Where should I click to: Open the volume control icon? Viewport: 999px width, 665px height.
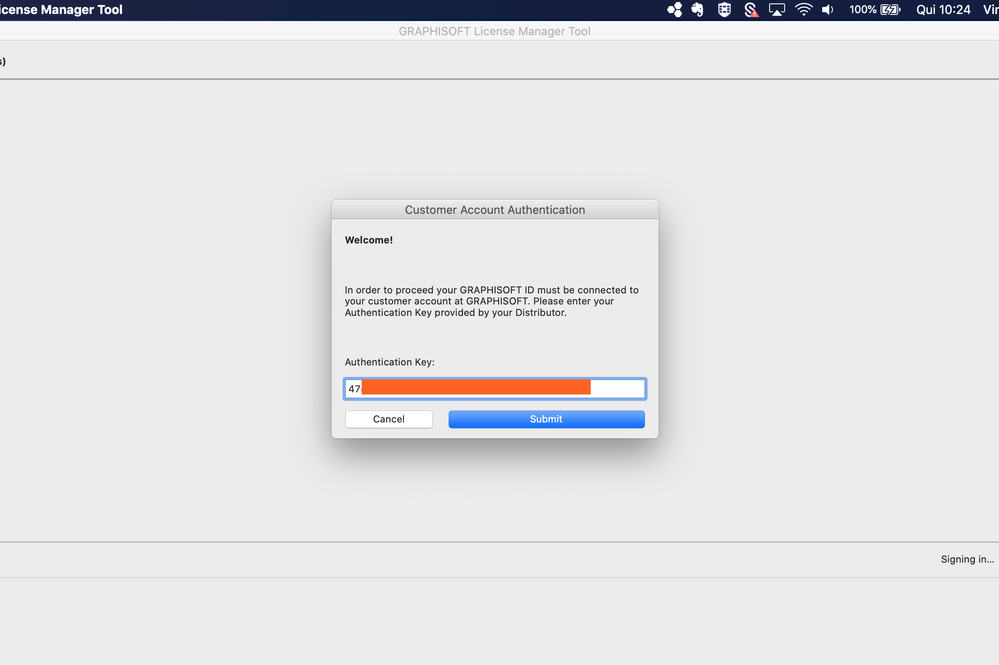(828, 10)
